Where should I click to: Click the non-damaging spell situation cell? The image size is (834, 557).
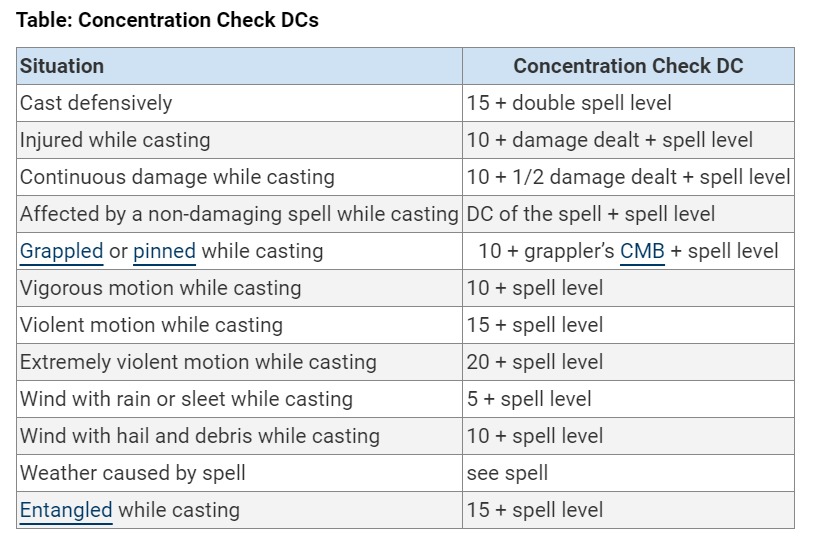pos(239,214)
